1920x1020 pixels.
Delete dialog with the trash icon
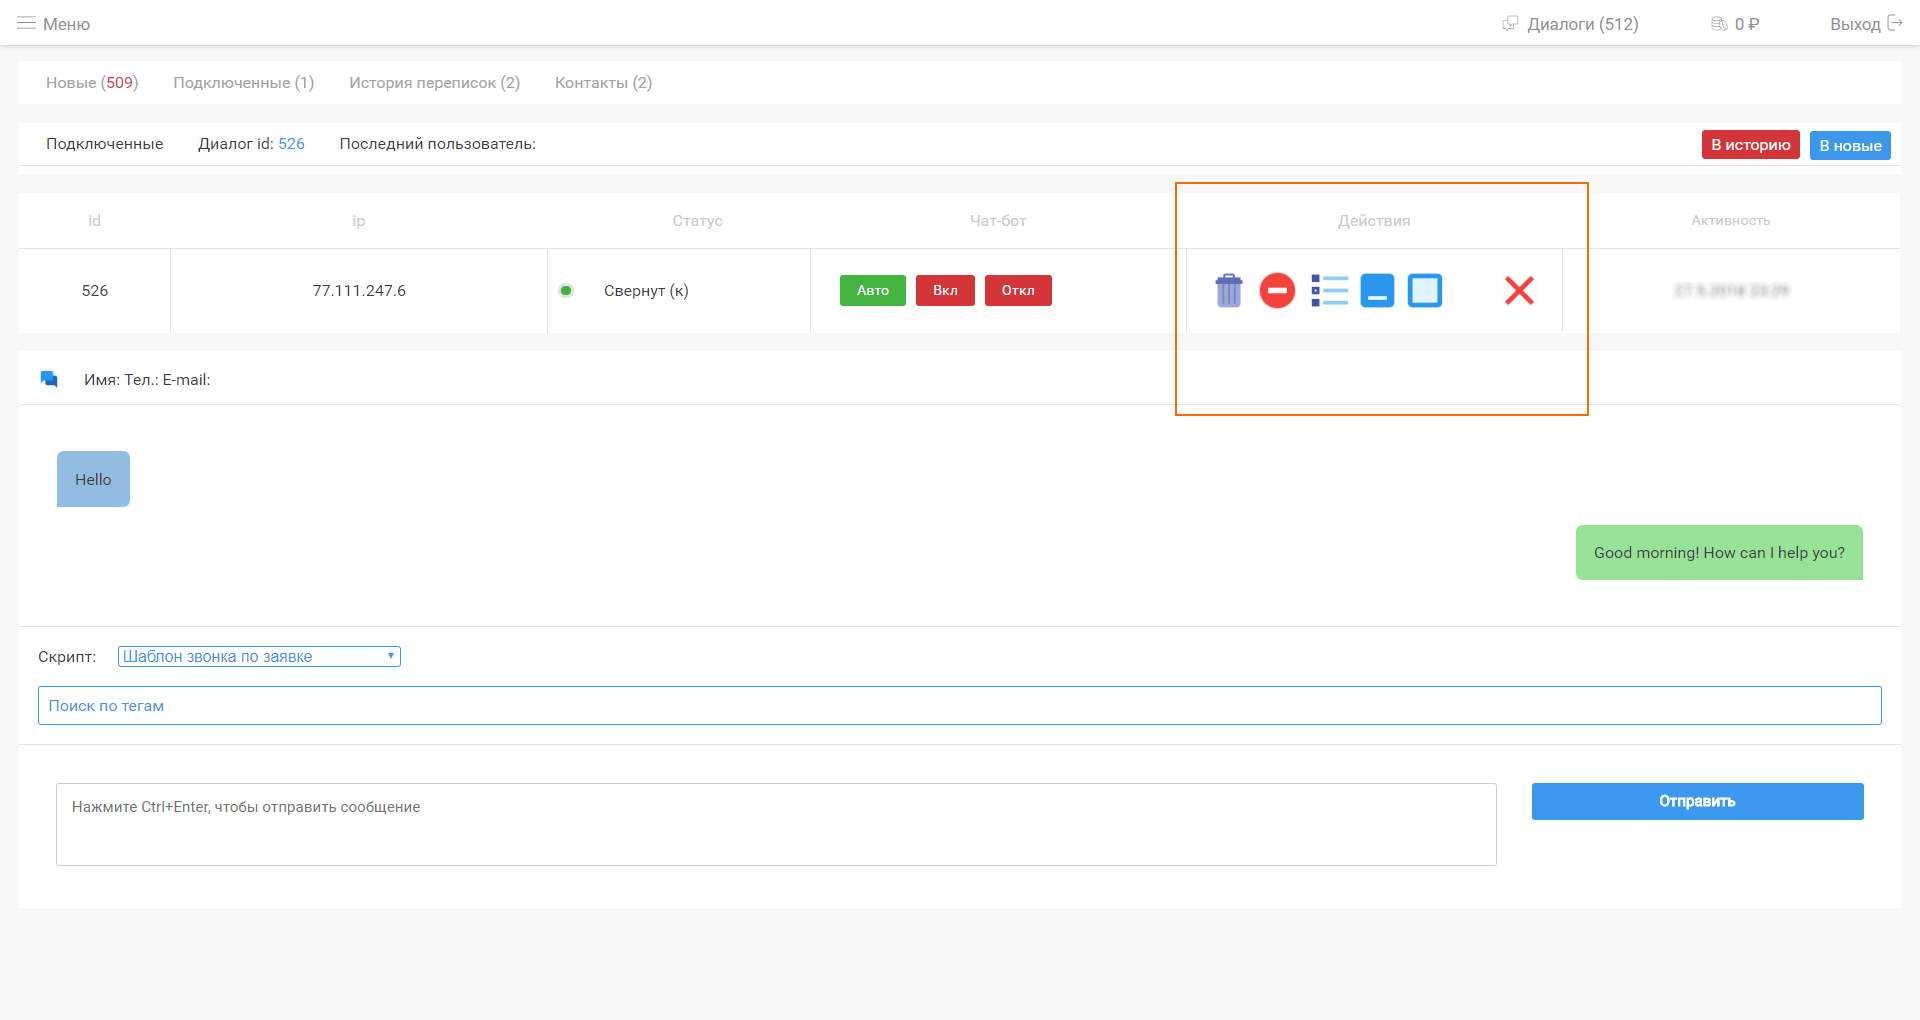tap(1228, 290)
